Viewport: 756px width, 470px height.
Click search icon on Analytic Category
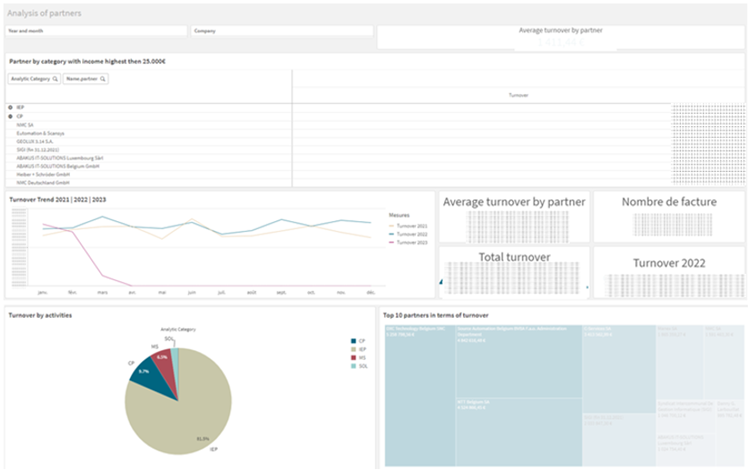pos(55,78)
